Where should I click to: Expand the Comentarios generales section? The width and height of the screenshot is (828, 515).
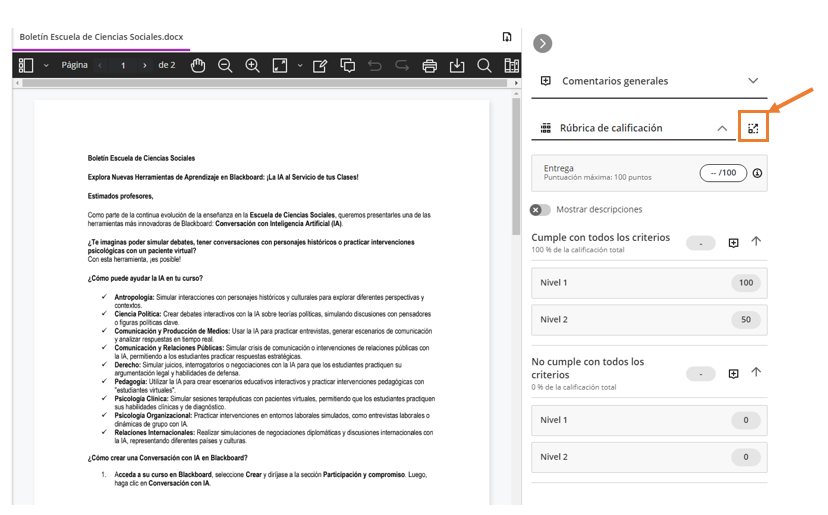tap(753, 81)
